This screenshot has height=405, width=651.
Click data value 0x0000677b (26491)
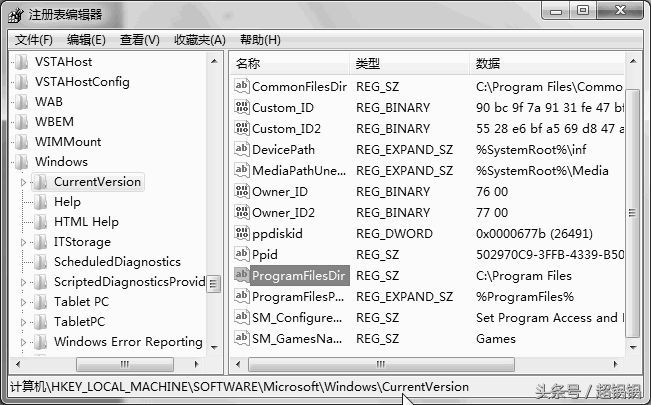[534, 233]
